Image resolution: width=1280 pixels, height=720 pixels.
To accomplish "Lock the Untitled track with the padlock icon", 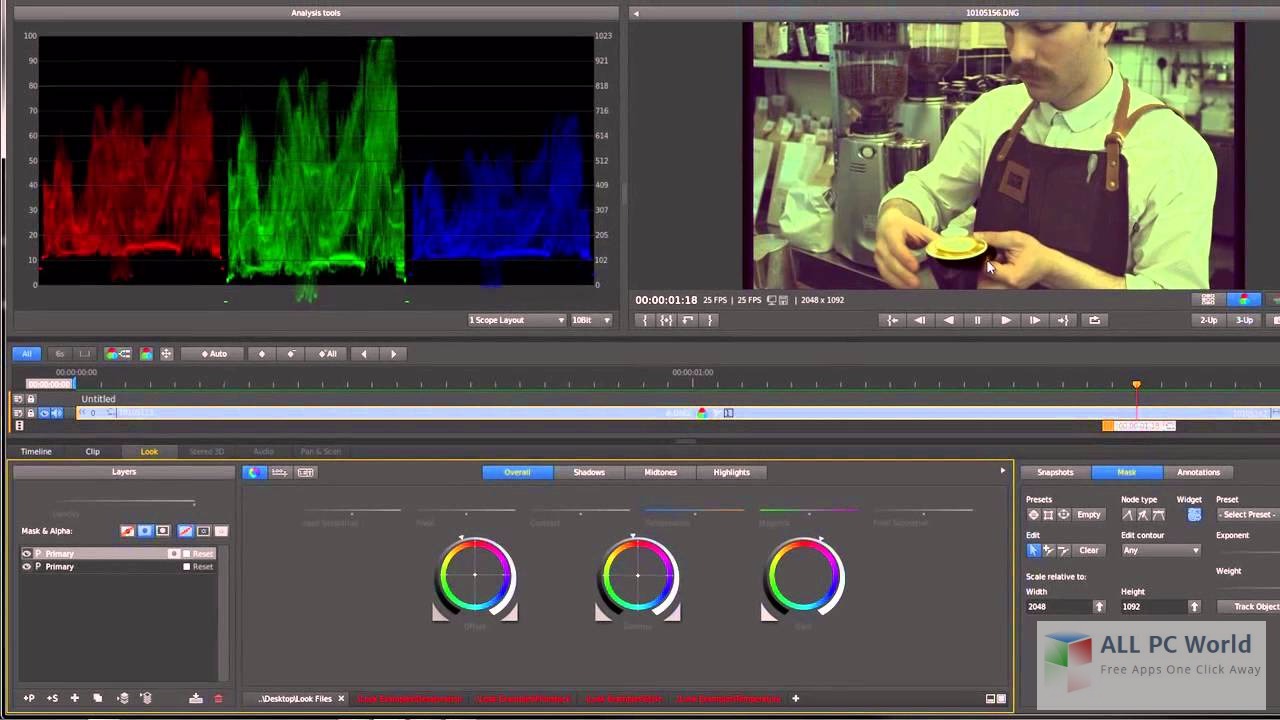I will coord(31,399).
